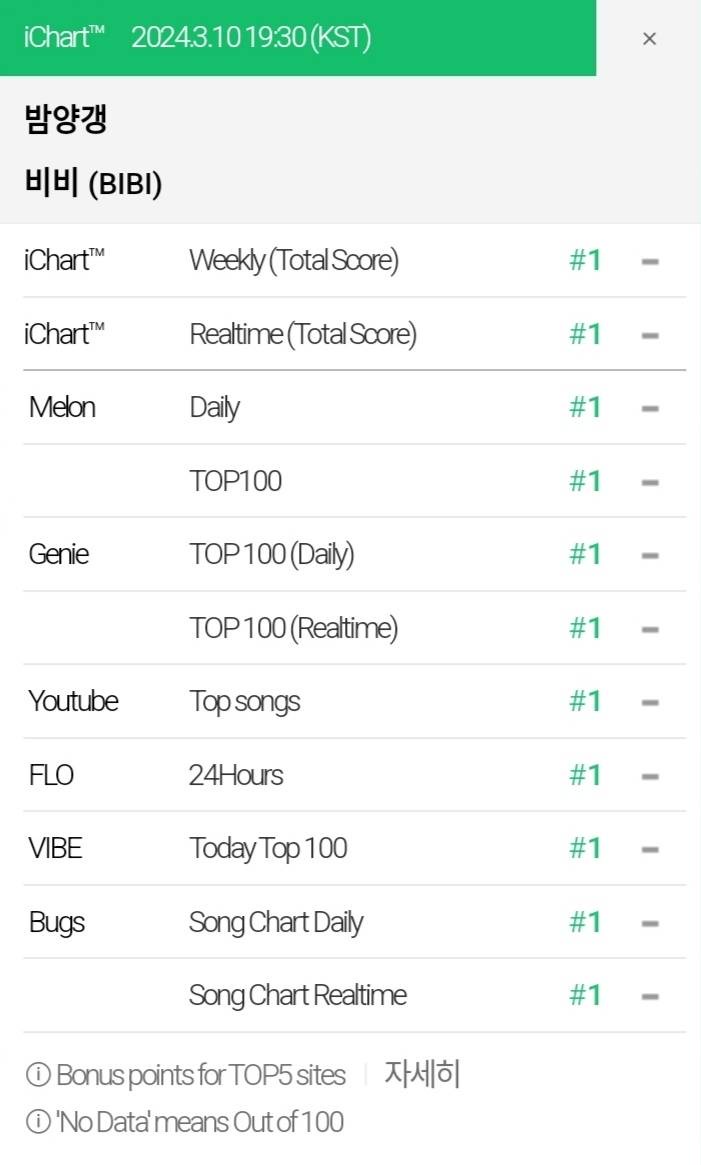Open Genie TOP 100 (Daily) entry
This screenshot has width=701, height=1165.
355,554
